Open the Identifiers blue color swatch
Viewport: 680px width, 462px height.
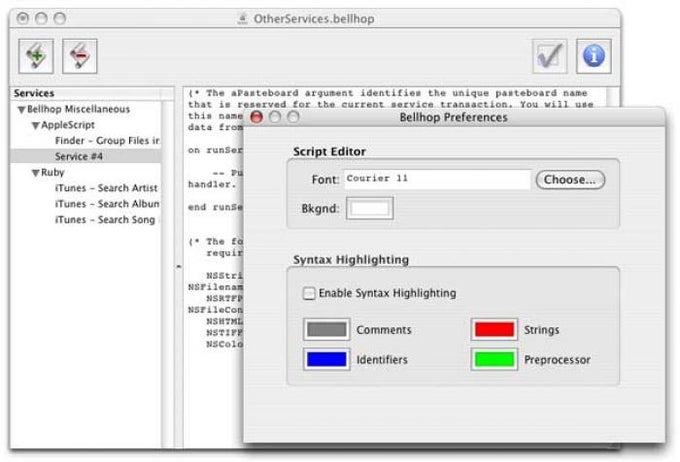coord(327,359)
